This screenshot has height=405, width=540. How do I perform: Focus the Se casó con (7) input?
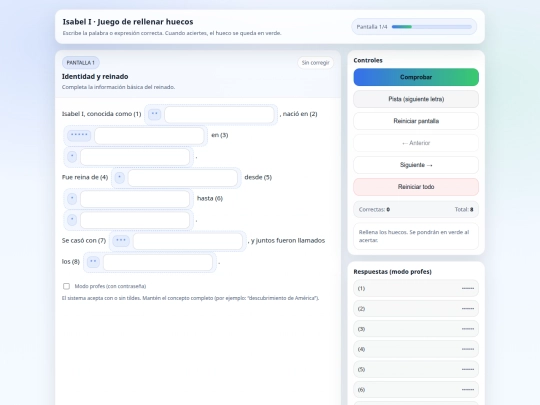188,241
